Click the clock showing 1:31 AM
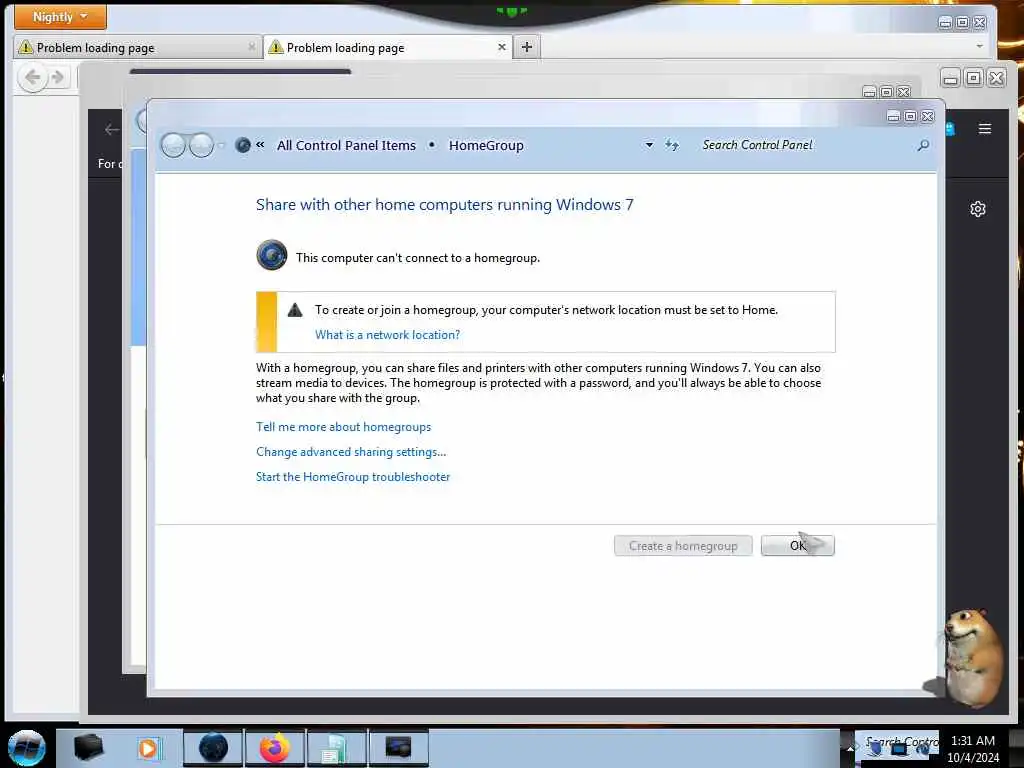This screenshot has height=768, width=1024. pyautogui.click(x=973, y=749)
